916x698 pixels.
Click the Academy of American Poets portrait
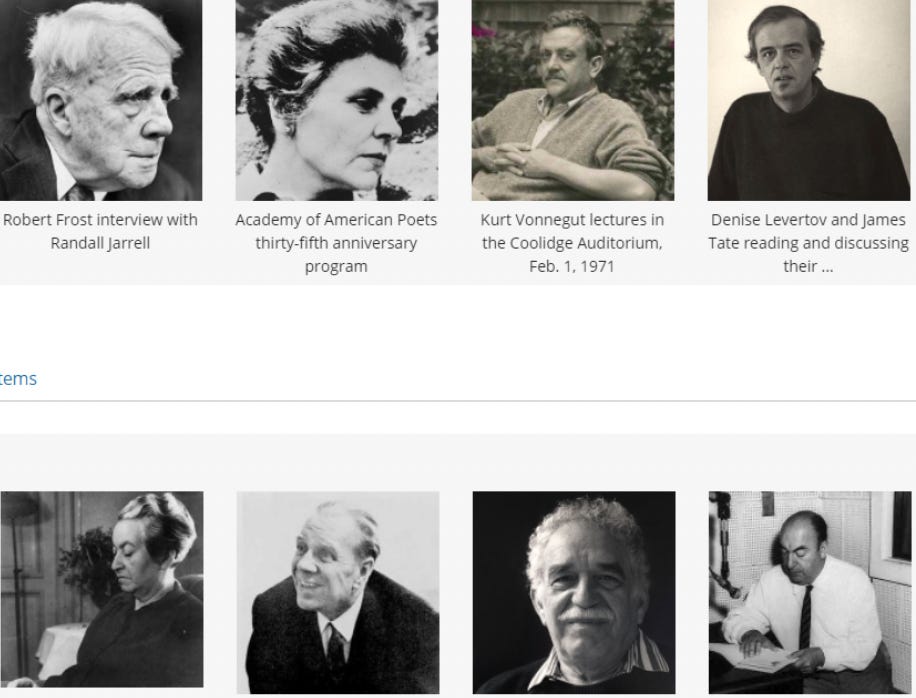click(x=336, y=100)
